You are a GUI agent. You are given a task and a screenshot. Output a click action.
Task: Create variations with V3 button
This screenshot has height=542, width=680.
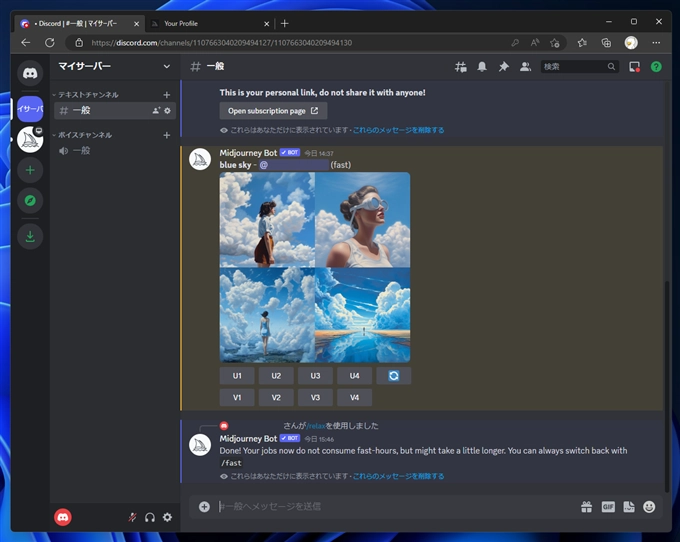pyautogui.click(x=315, y=398)
